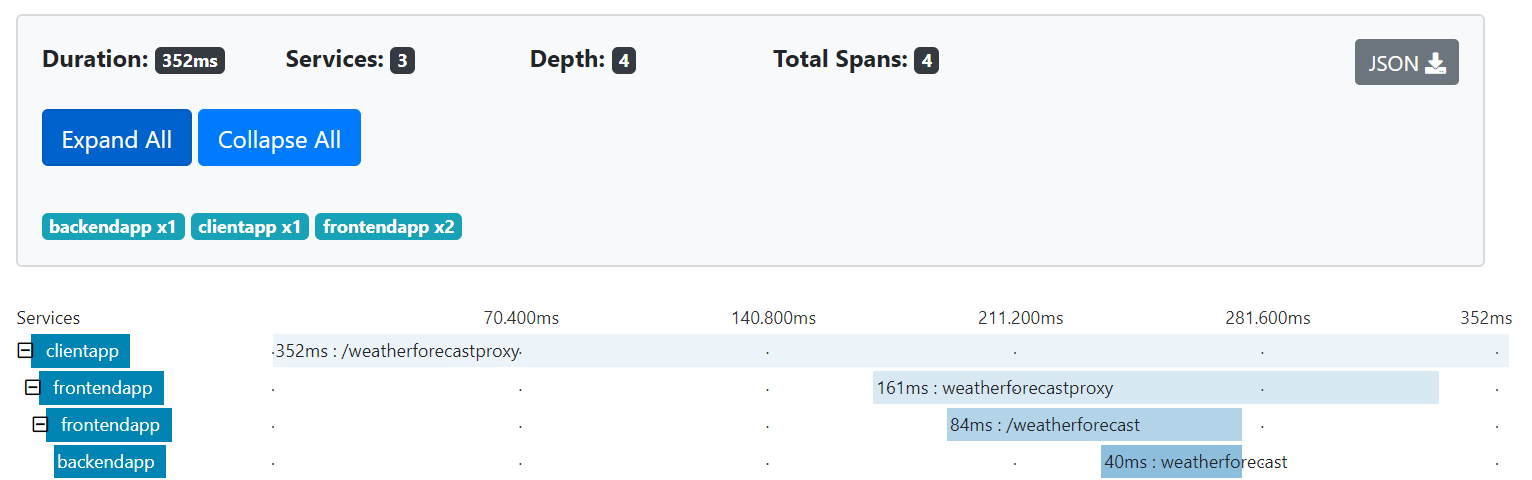Open the 40ms weatherforecast span bar
The image size is (1532, 480).
click(1171, 462)
